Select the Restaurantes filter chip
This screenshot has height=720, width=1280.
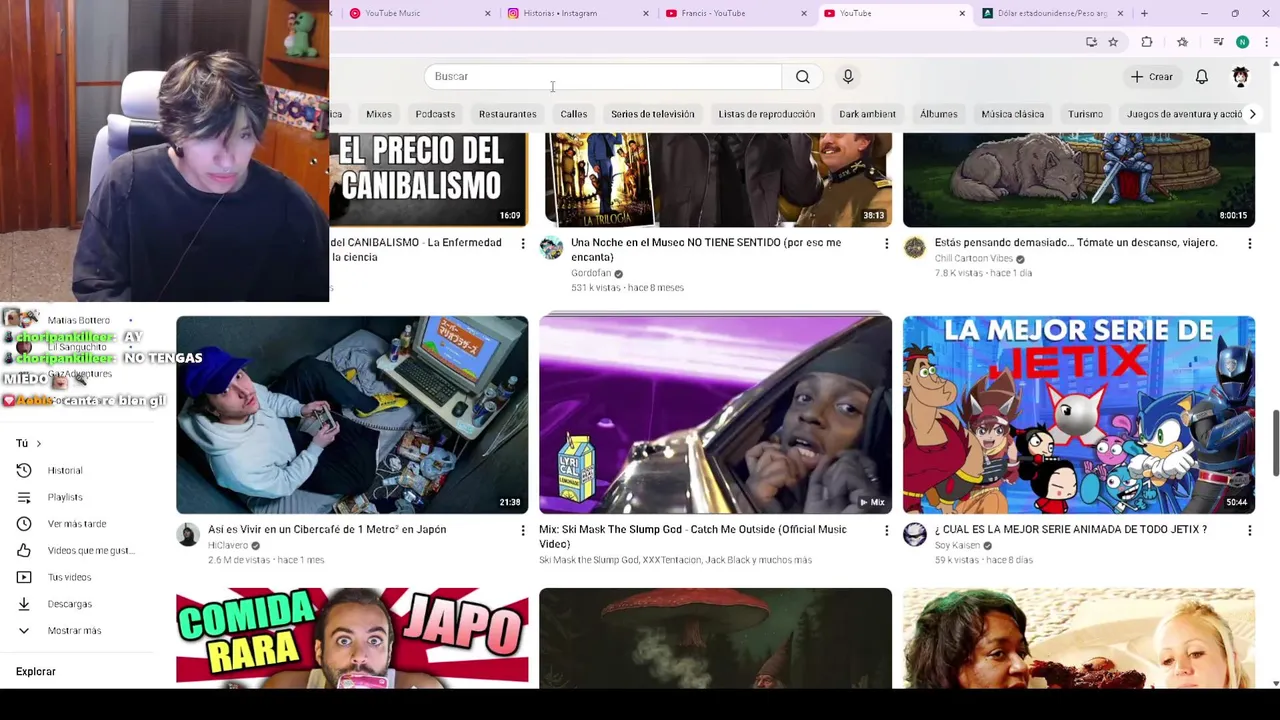click(507, 114)
